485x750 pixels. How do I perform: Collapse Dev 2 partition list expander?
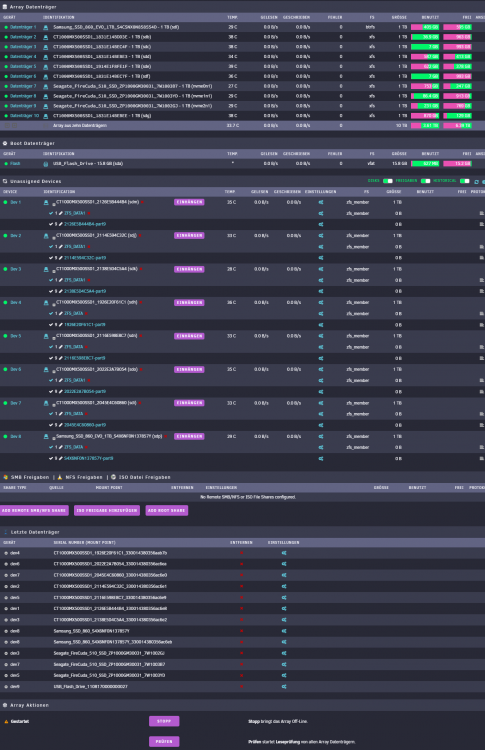click(x=54, y=237)
